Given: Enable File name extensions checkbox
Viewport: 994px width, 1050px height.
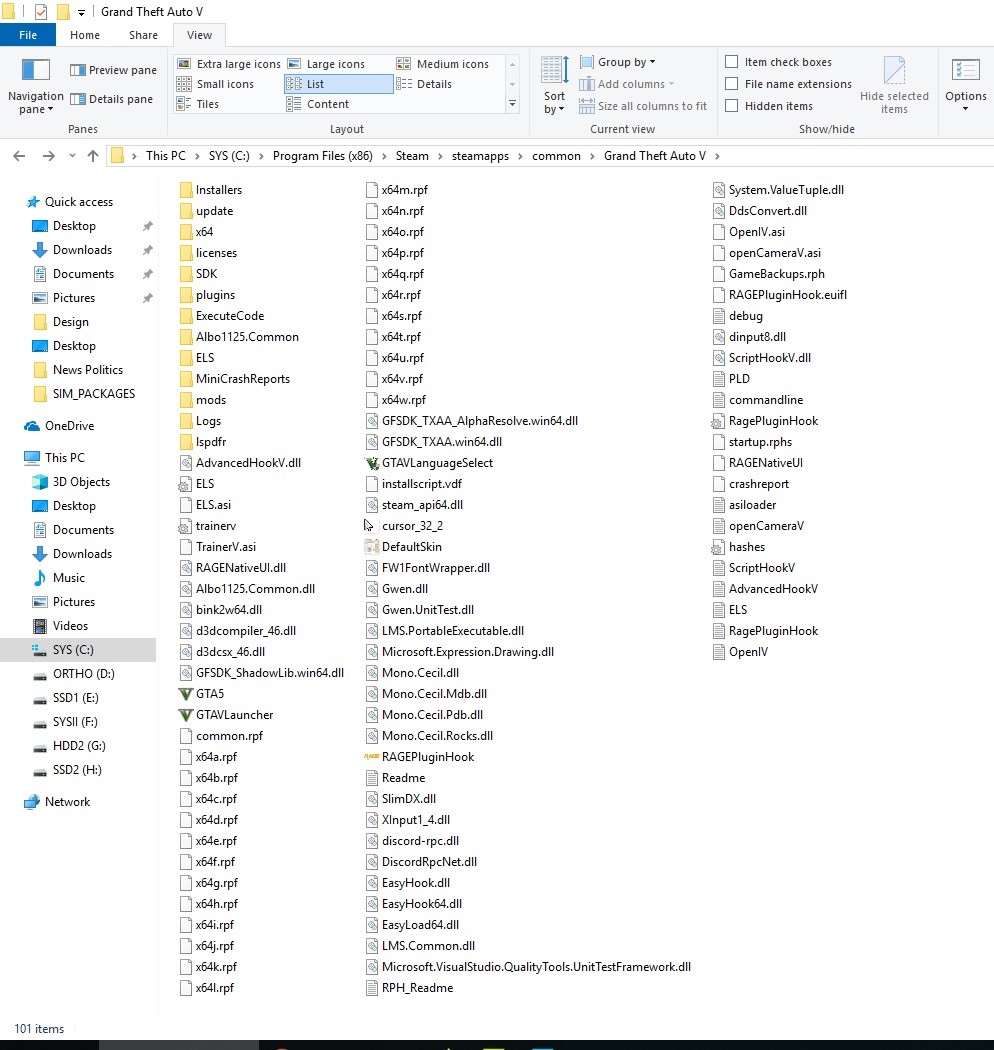Looking at the screenshot, I should [732, 84].
